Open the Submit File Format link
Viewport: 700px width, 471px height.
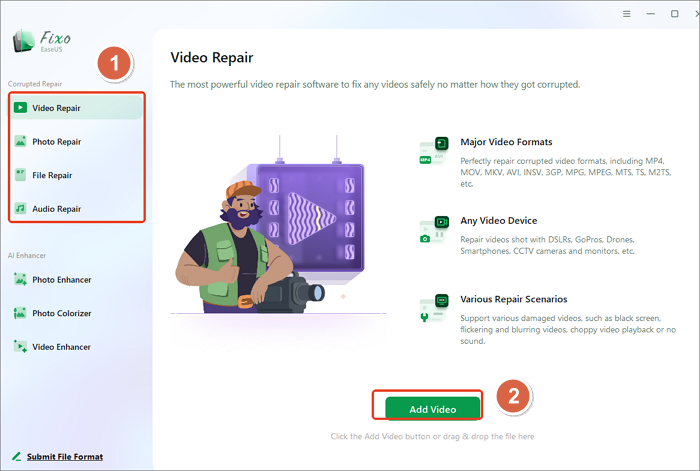click(x=65, y=456)
